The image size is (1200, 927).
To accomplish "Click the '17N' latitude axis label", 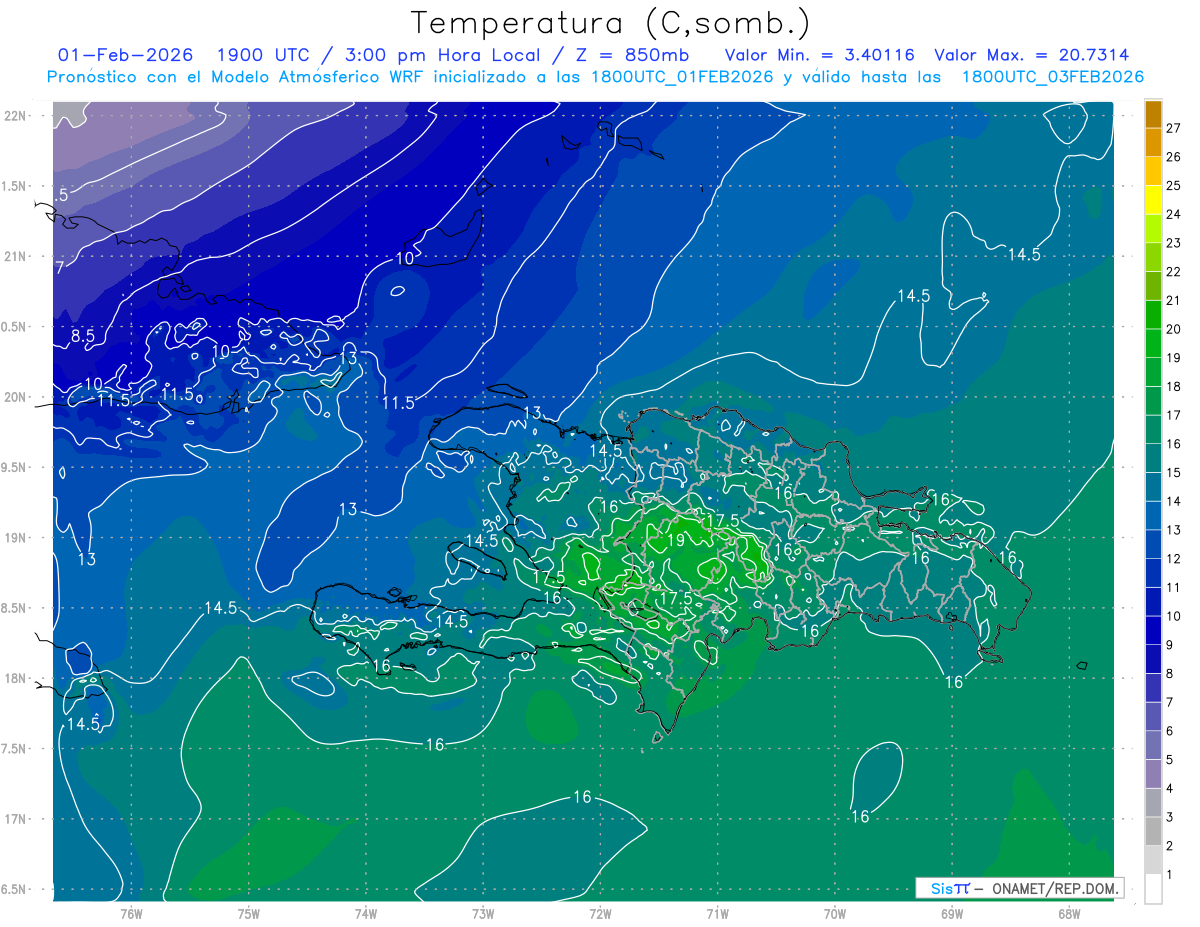I will [15, 819].
